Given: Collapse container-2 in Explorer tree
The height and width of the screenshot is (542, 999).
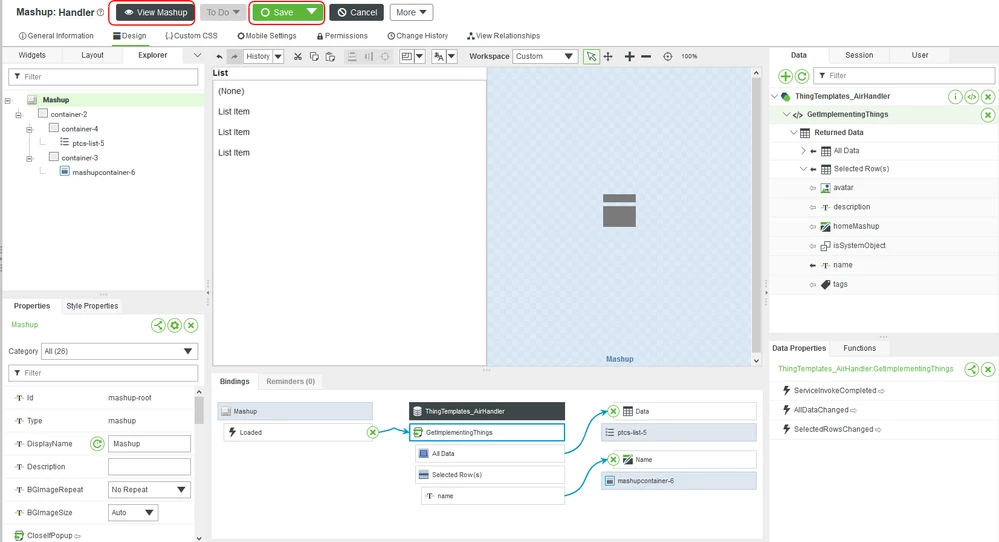Looking at the screenshot, I should click(x=18, y=115).
